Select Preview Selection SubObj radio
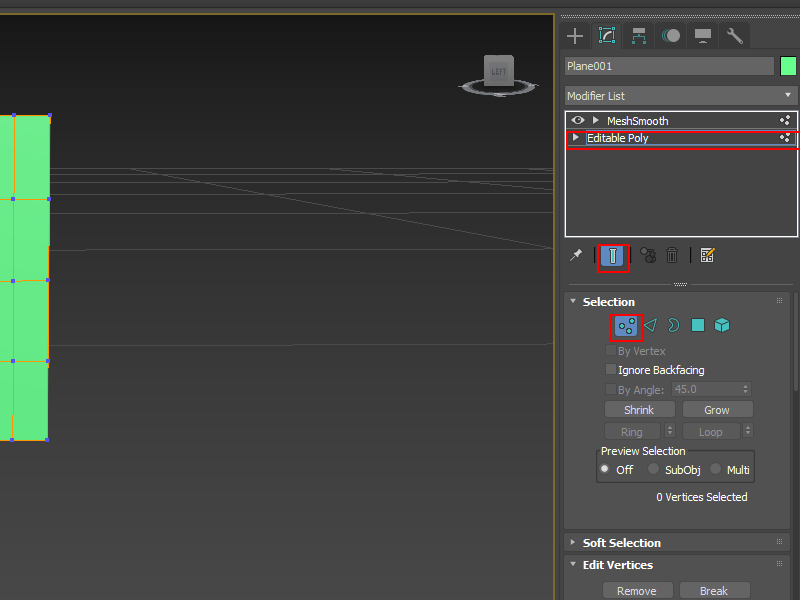The image size is (800, 600). click(x=653, y=469)
